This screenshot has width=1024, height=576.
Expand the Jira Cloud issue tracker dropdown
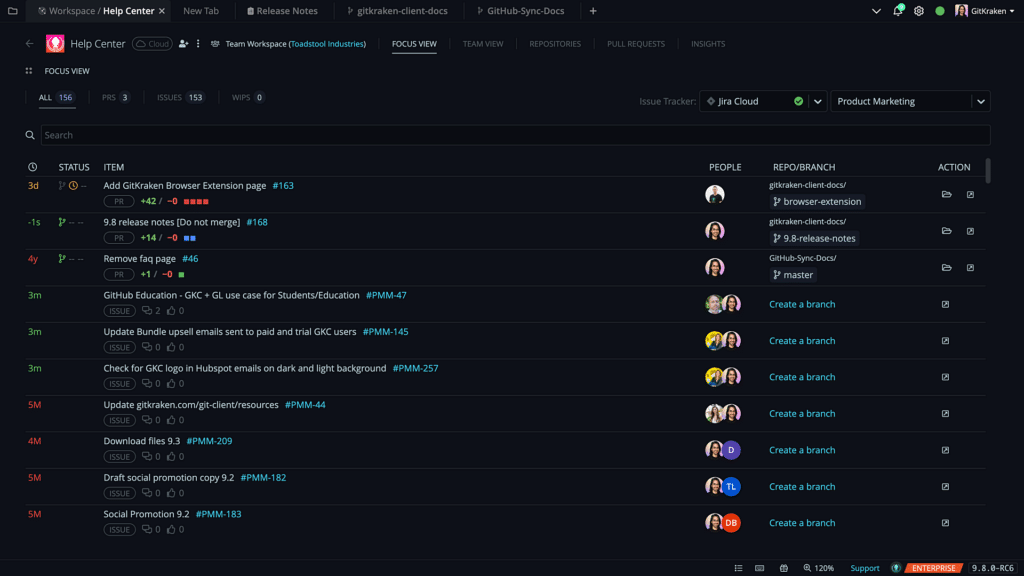click(817, 101)
